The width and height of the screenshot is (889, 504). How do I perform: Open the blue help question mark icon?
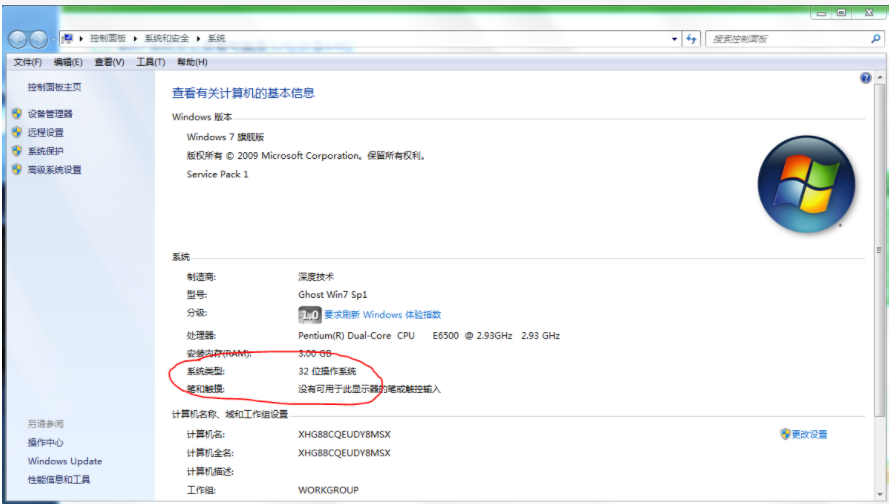click(865, 78)
